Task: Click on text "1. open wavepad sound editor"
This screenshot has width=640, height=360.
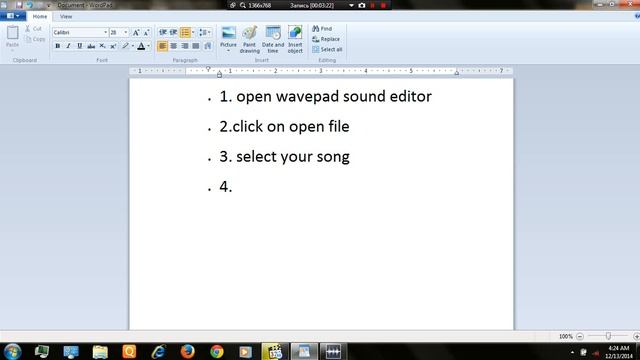Action: coord(325,97)
